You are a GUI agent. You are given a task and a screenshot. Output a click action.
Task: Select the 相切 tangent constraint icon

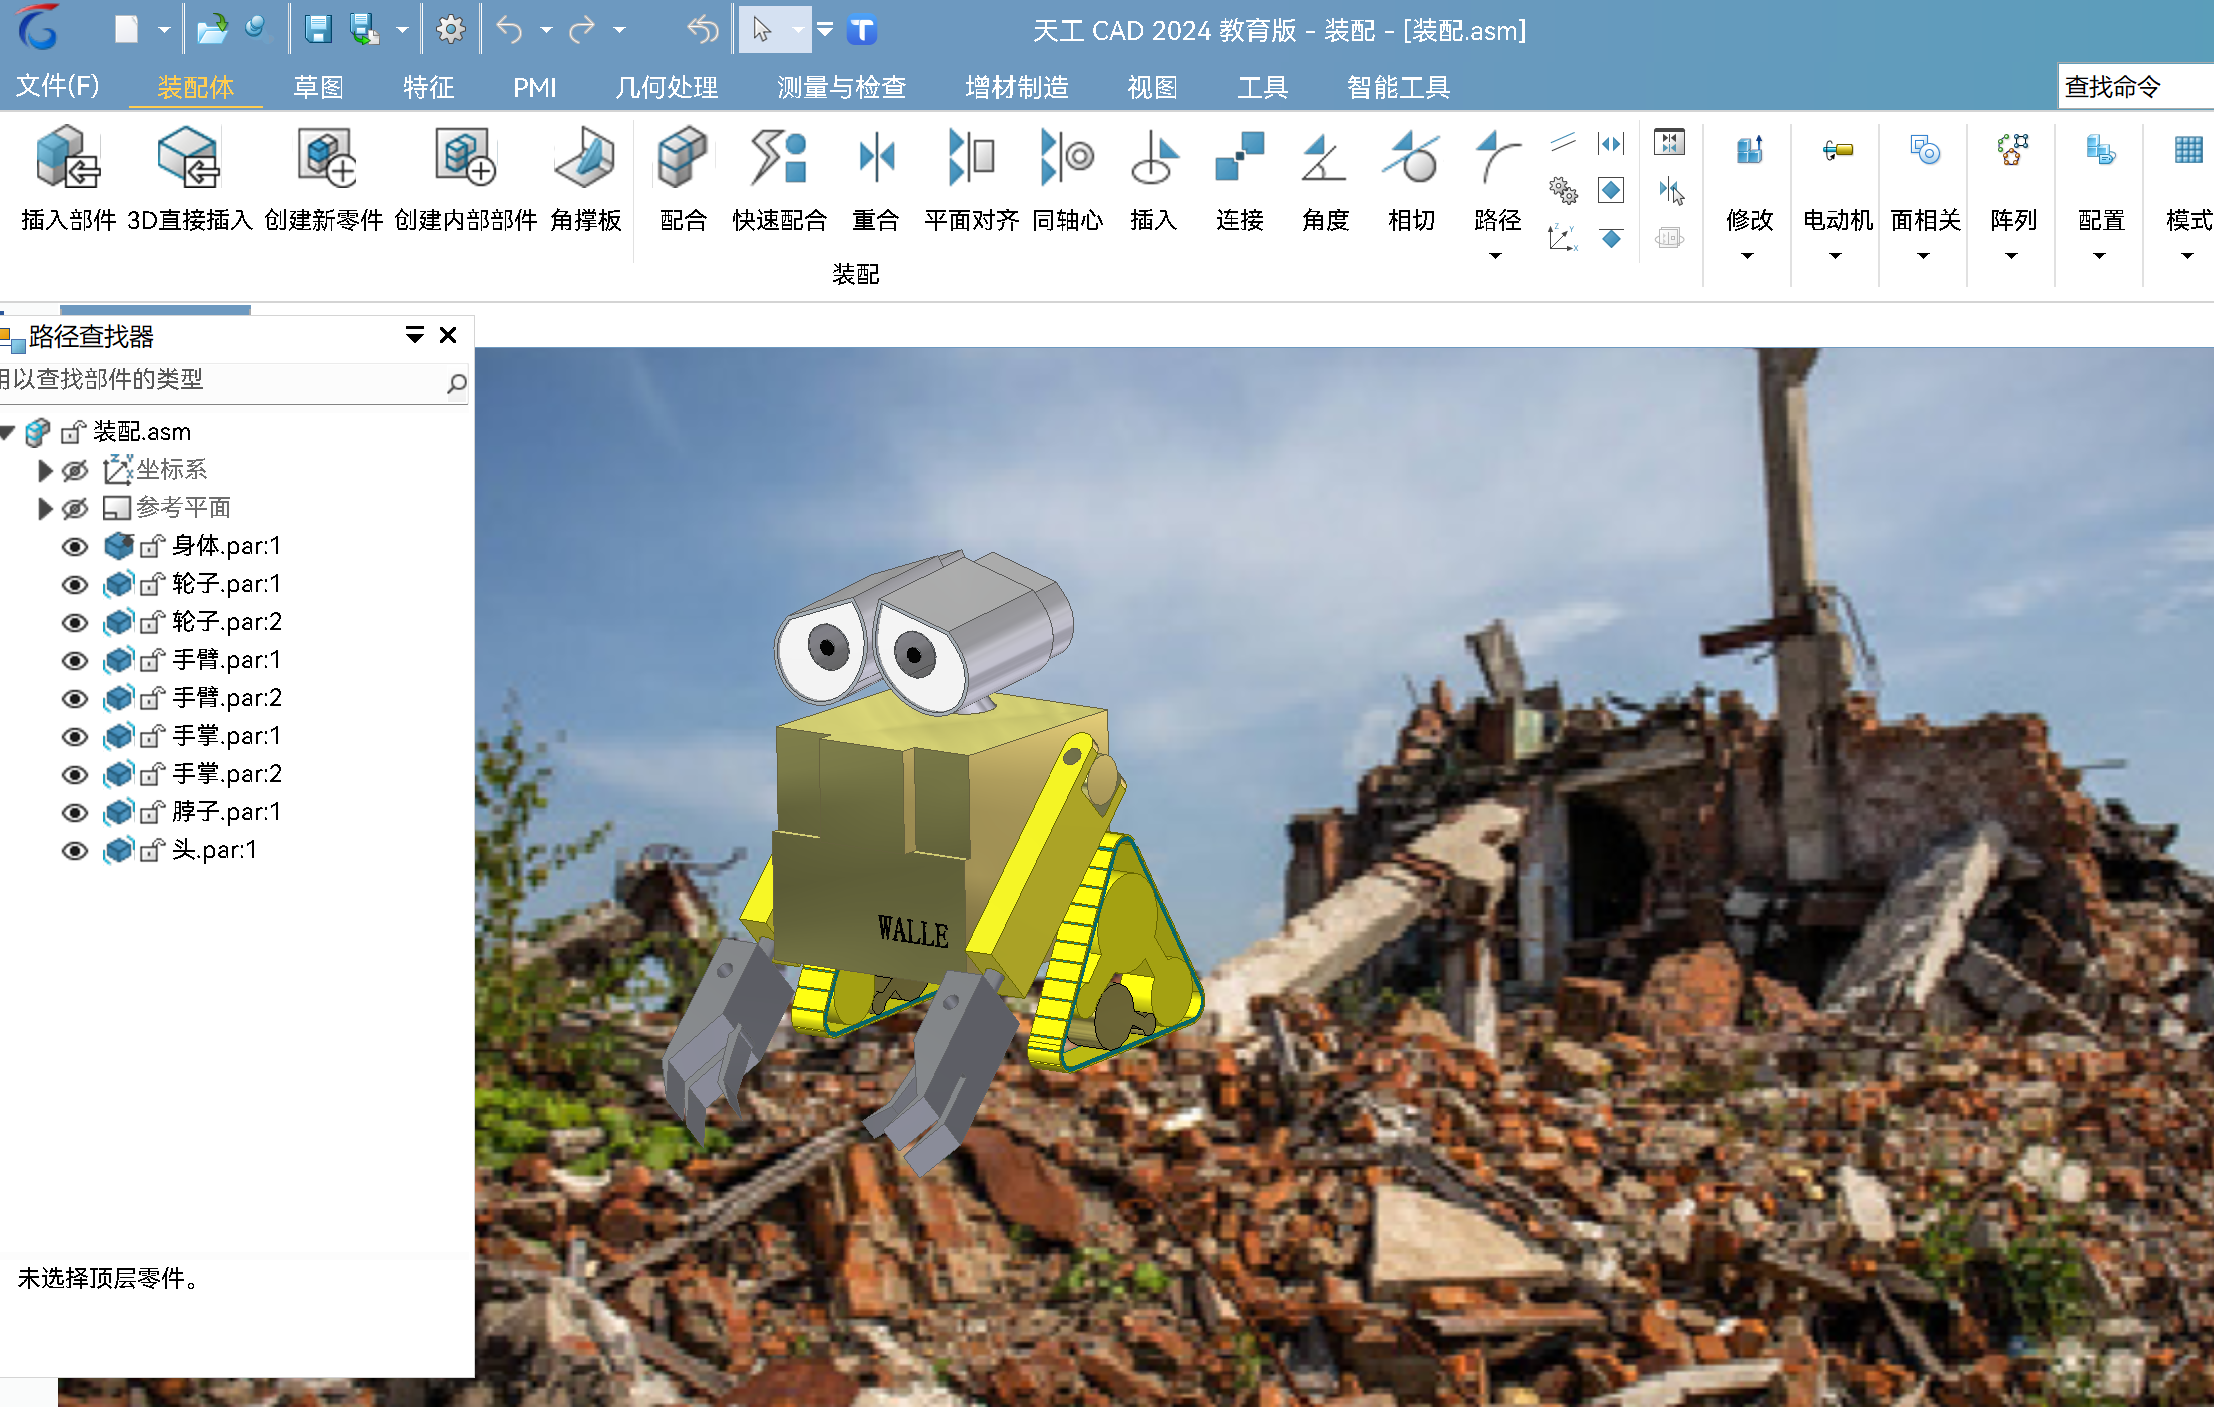coord(1411,157)
